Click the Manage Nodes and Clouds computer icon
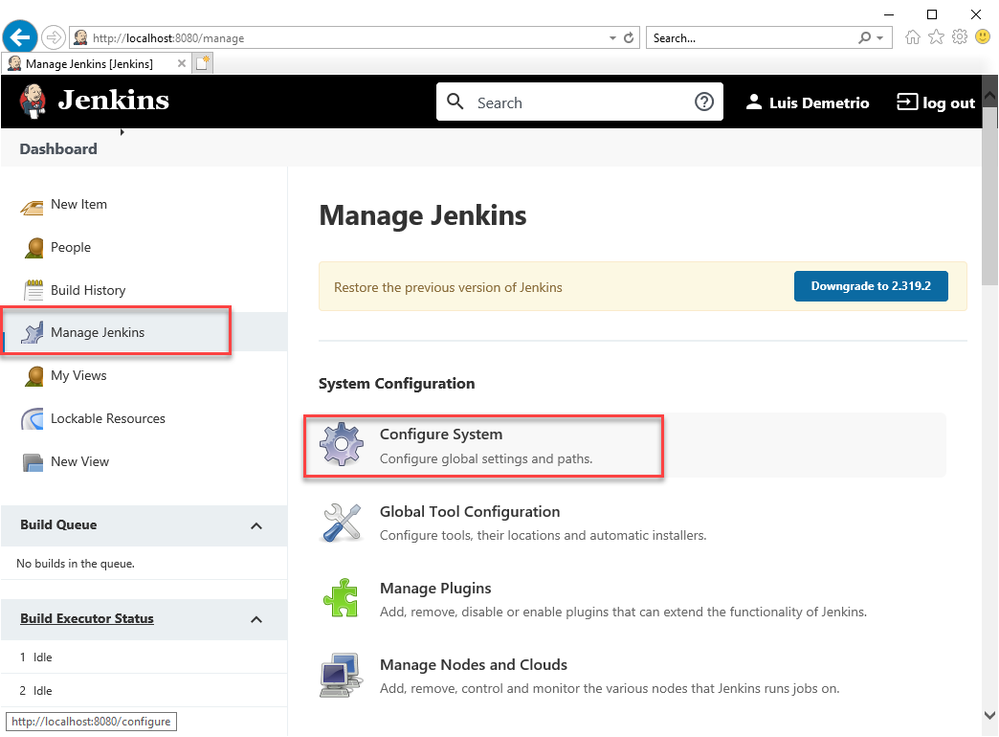The height and width of the screenshot is (737, 999). 341,675
